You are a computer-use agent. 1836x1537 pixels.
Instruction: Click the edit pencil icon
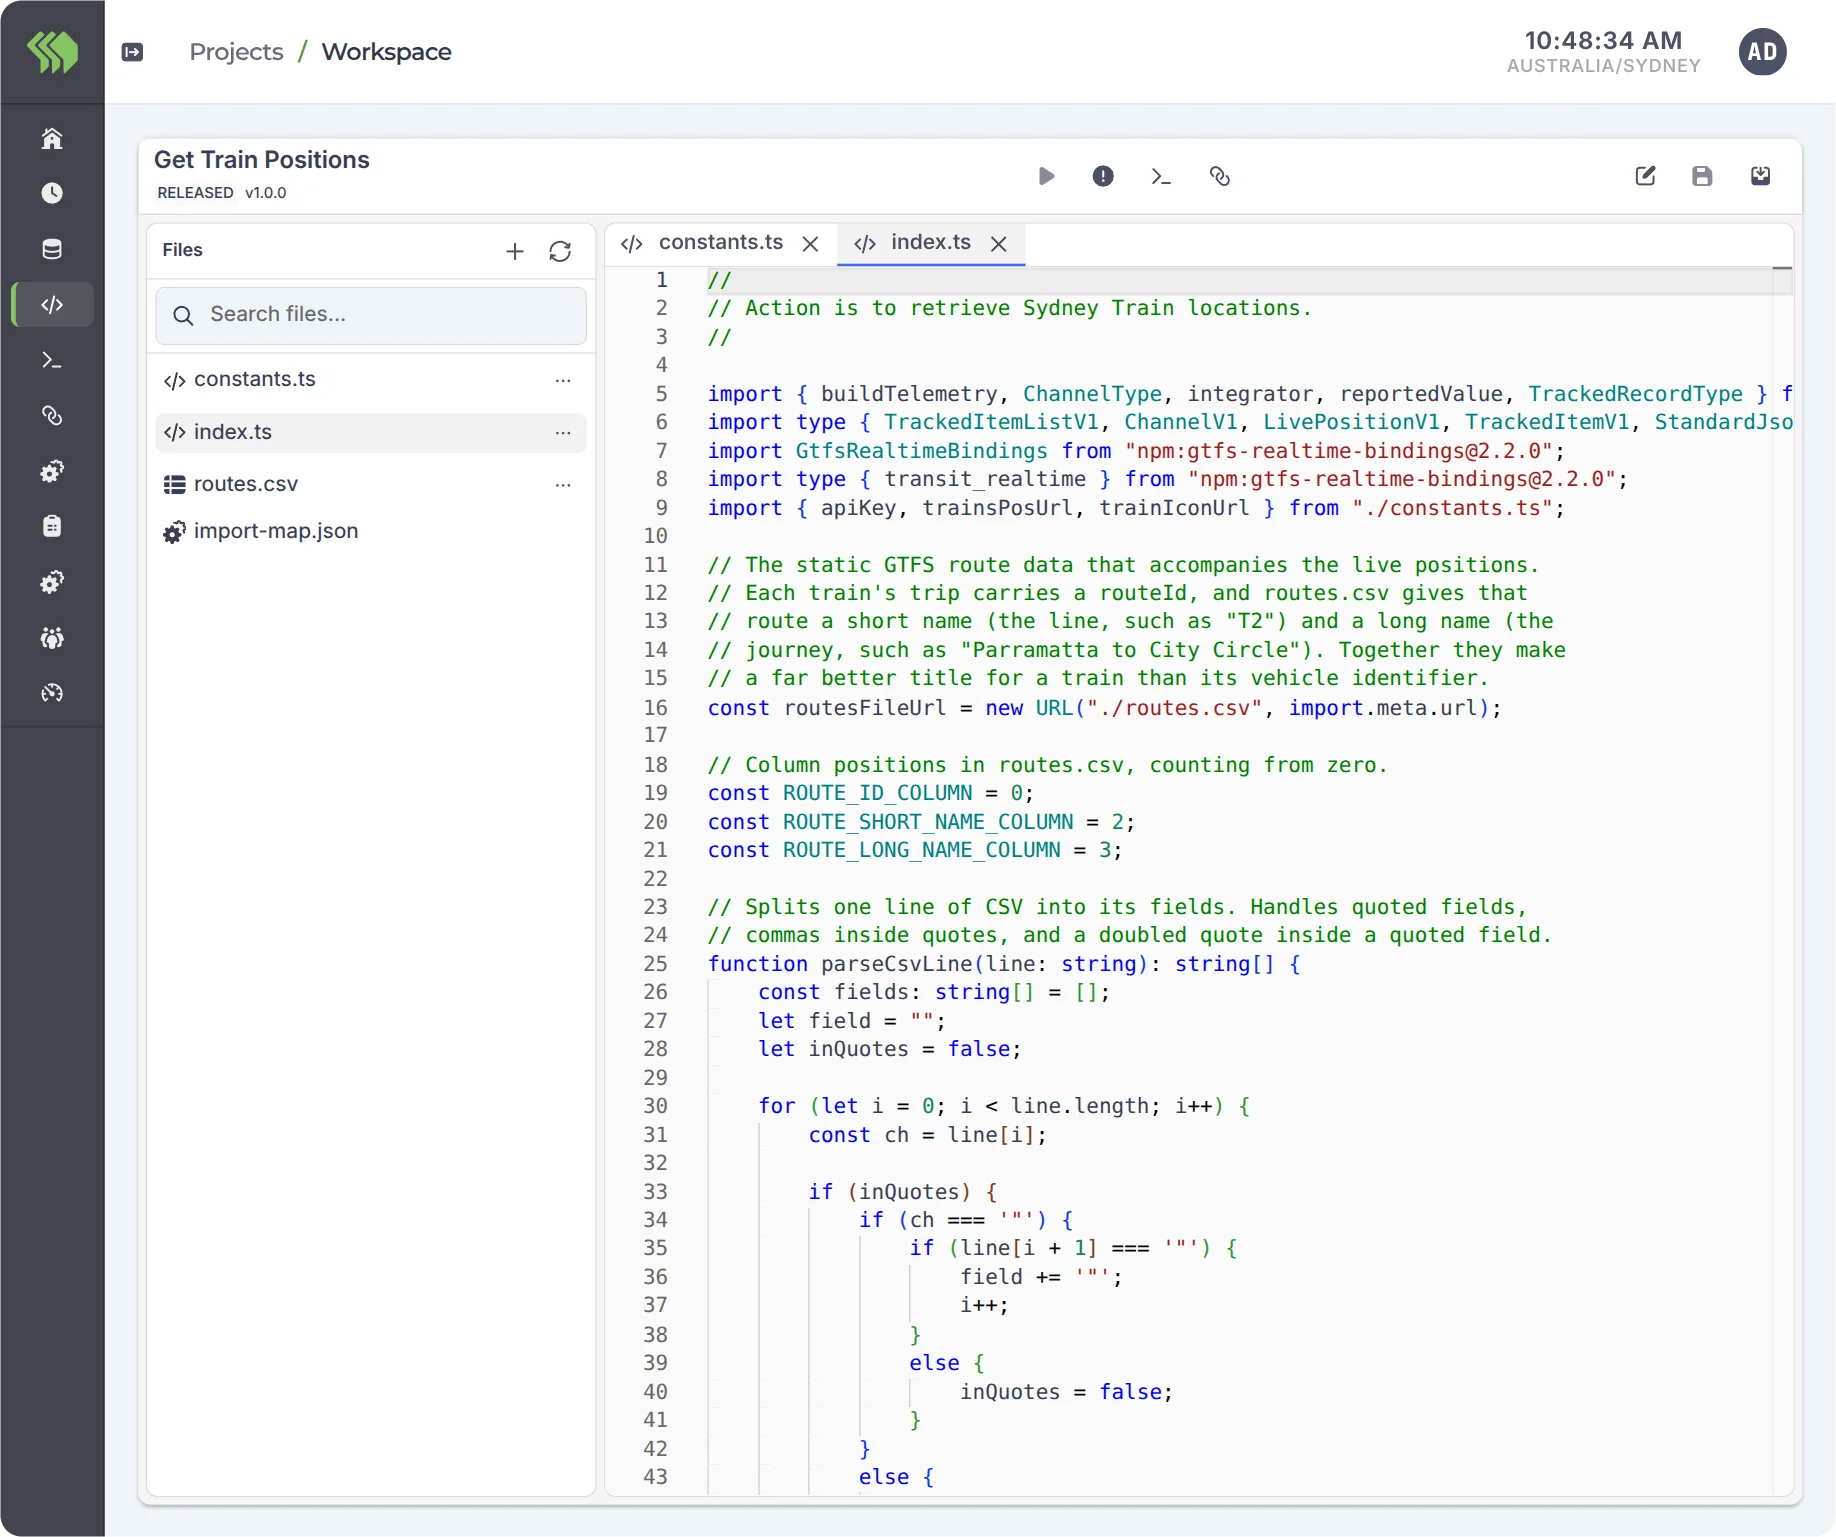pyautogui.click(x=1645, y=177)
